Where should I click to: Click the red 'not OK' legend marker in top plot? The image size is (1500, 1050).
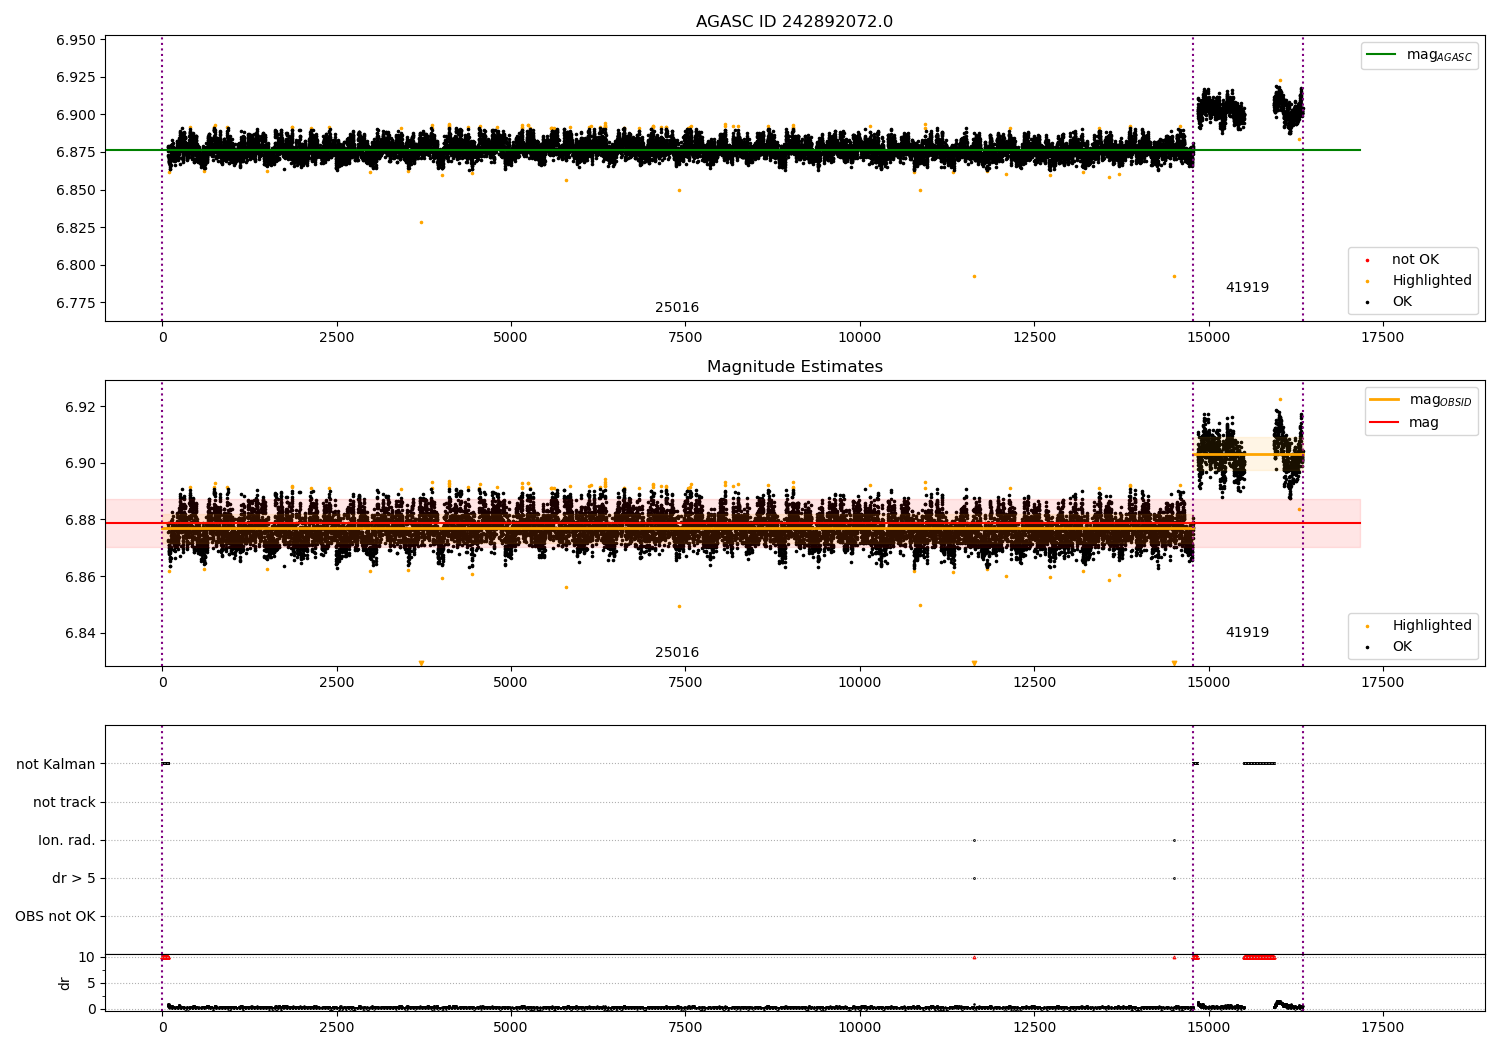(x=1367, y=260)
